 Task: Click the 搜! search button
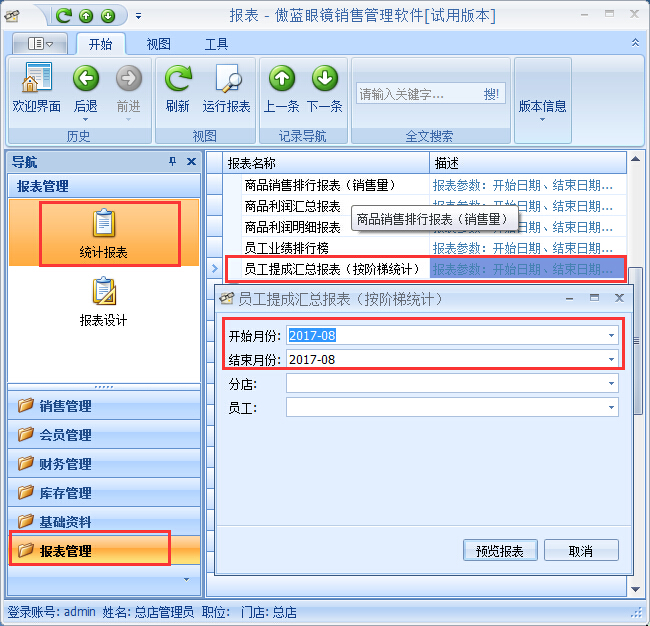491,94
